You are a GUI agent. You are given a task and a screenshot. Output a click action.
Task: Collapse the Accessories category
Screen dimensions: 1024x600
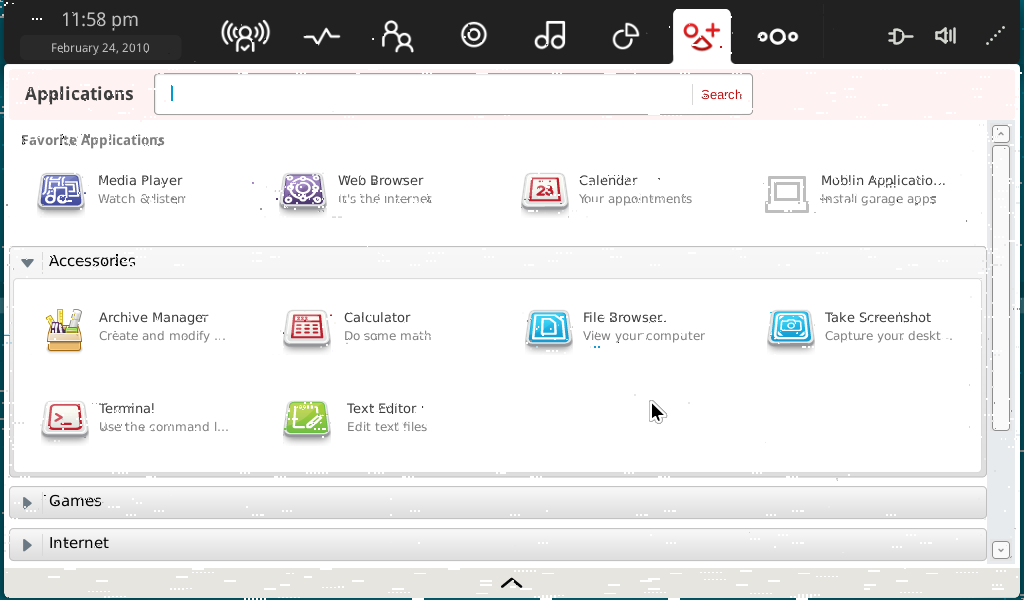28,262
